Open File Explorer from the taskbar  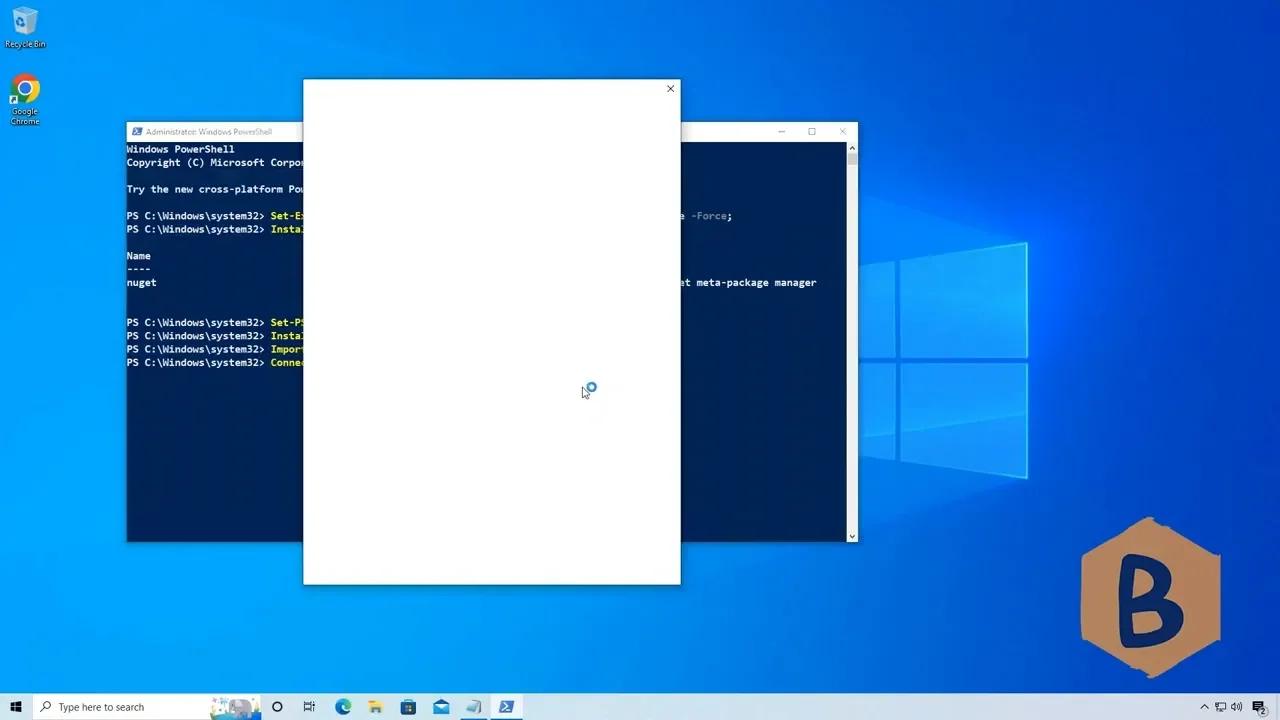pos(375,707)
